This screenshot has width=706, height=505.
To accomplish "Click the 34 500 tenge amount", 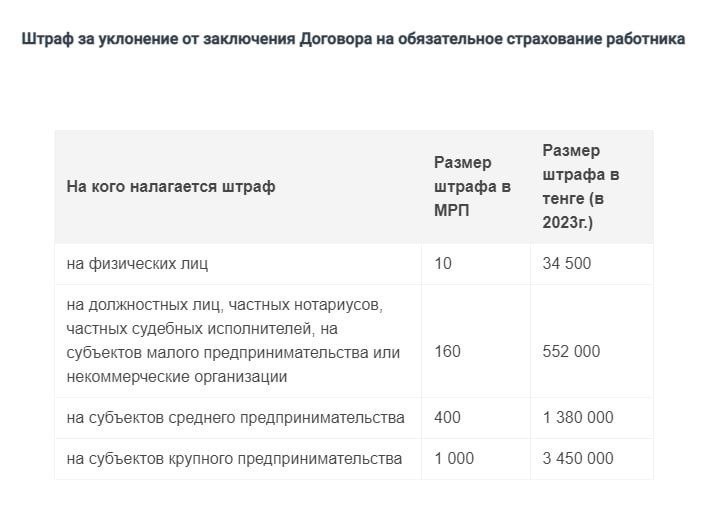I will click(x=566, y=263).
